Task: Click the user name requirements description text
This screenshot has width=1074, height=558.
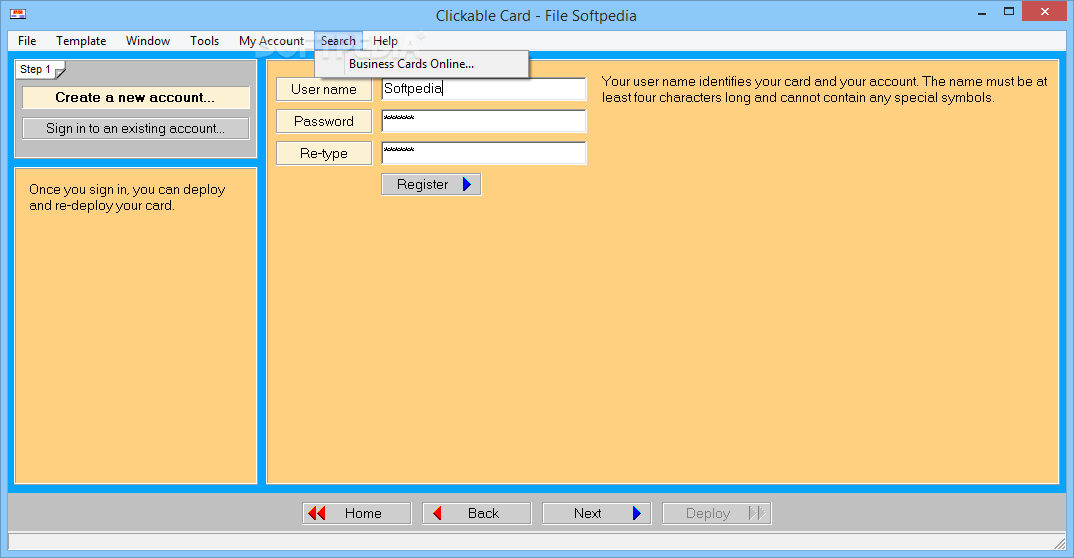Action: (x=825, y=90)
